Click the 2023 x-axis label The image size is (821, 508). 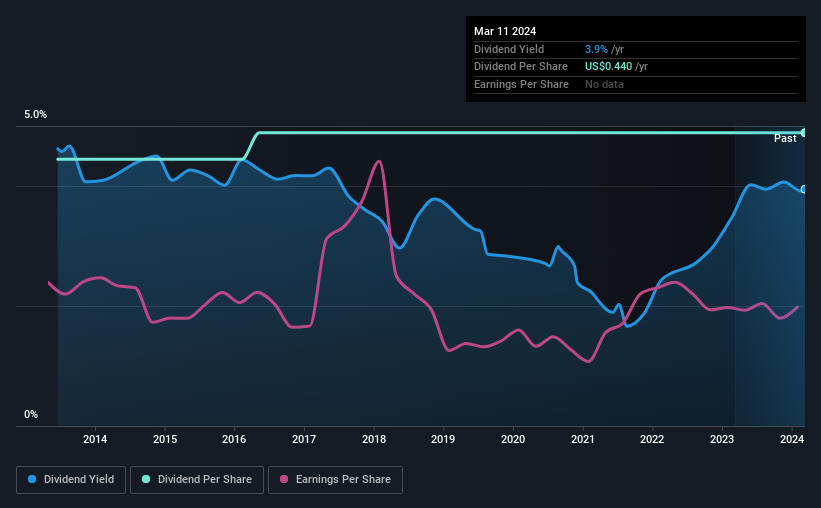pyautogui.click(x=722, y=439)
